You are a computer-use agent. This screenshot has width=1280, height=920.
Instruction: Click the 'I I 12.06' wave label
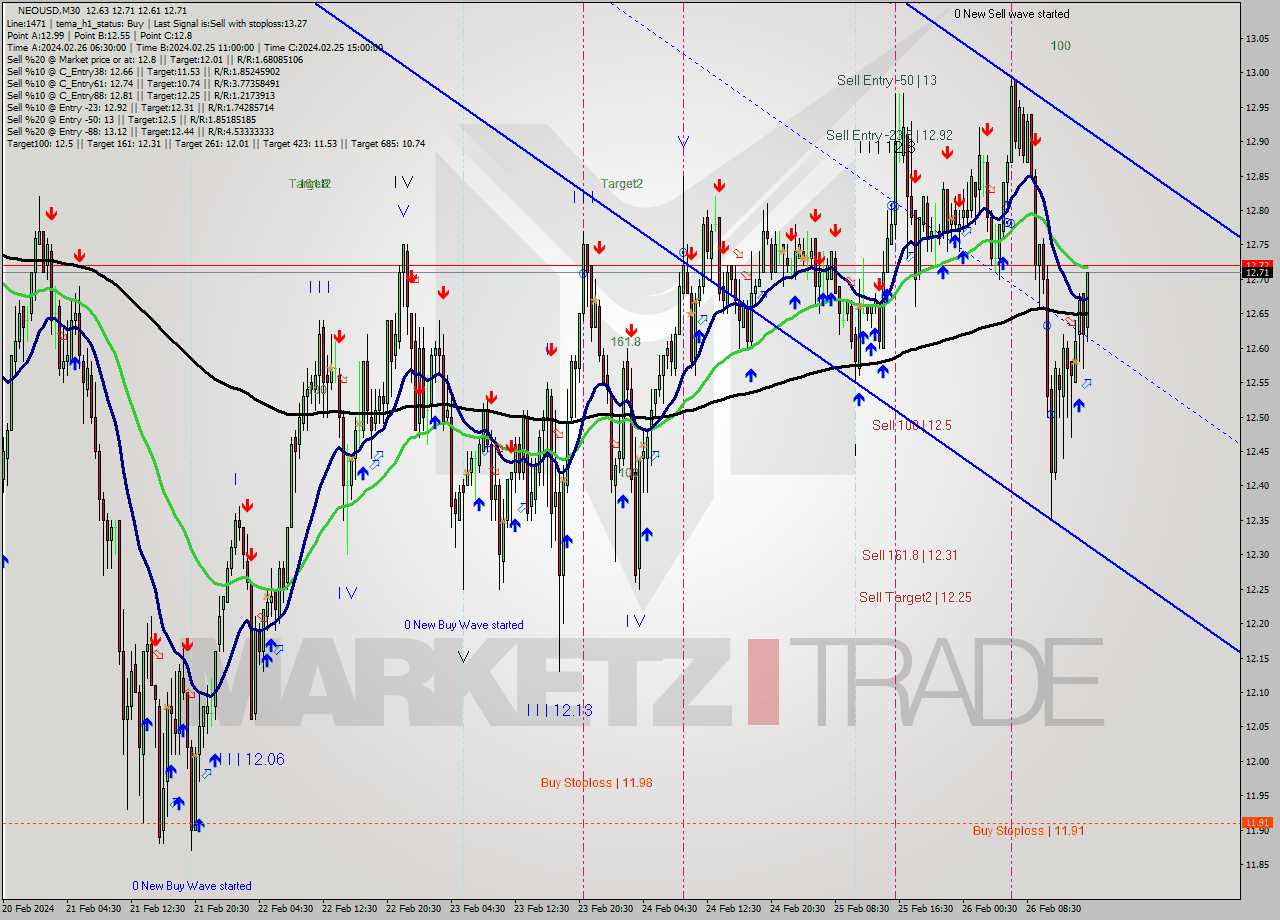click(254, 759)
